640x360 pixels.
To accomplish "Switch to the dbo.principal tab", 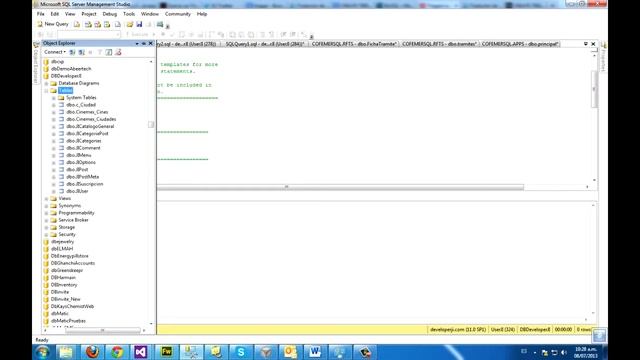I will pos(520,44).
